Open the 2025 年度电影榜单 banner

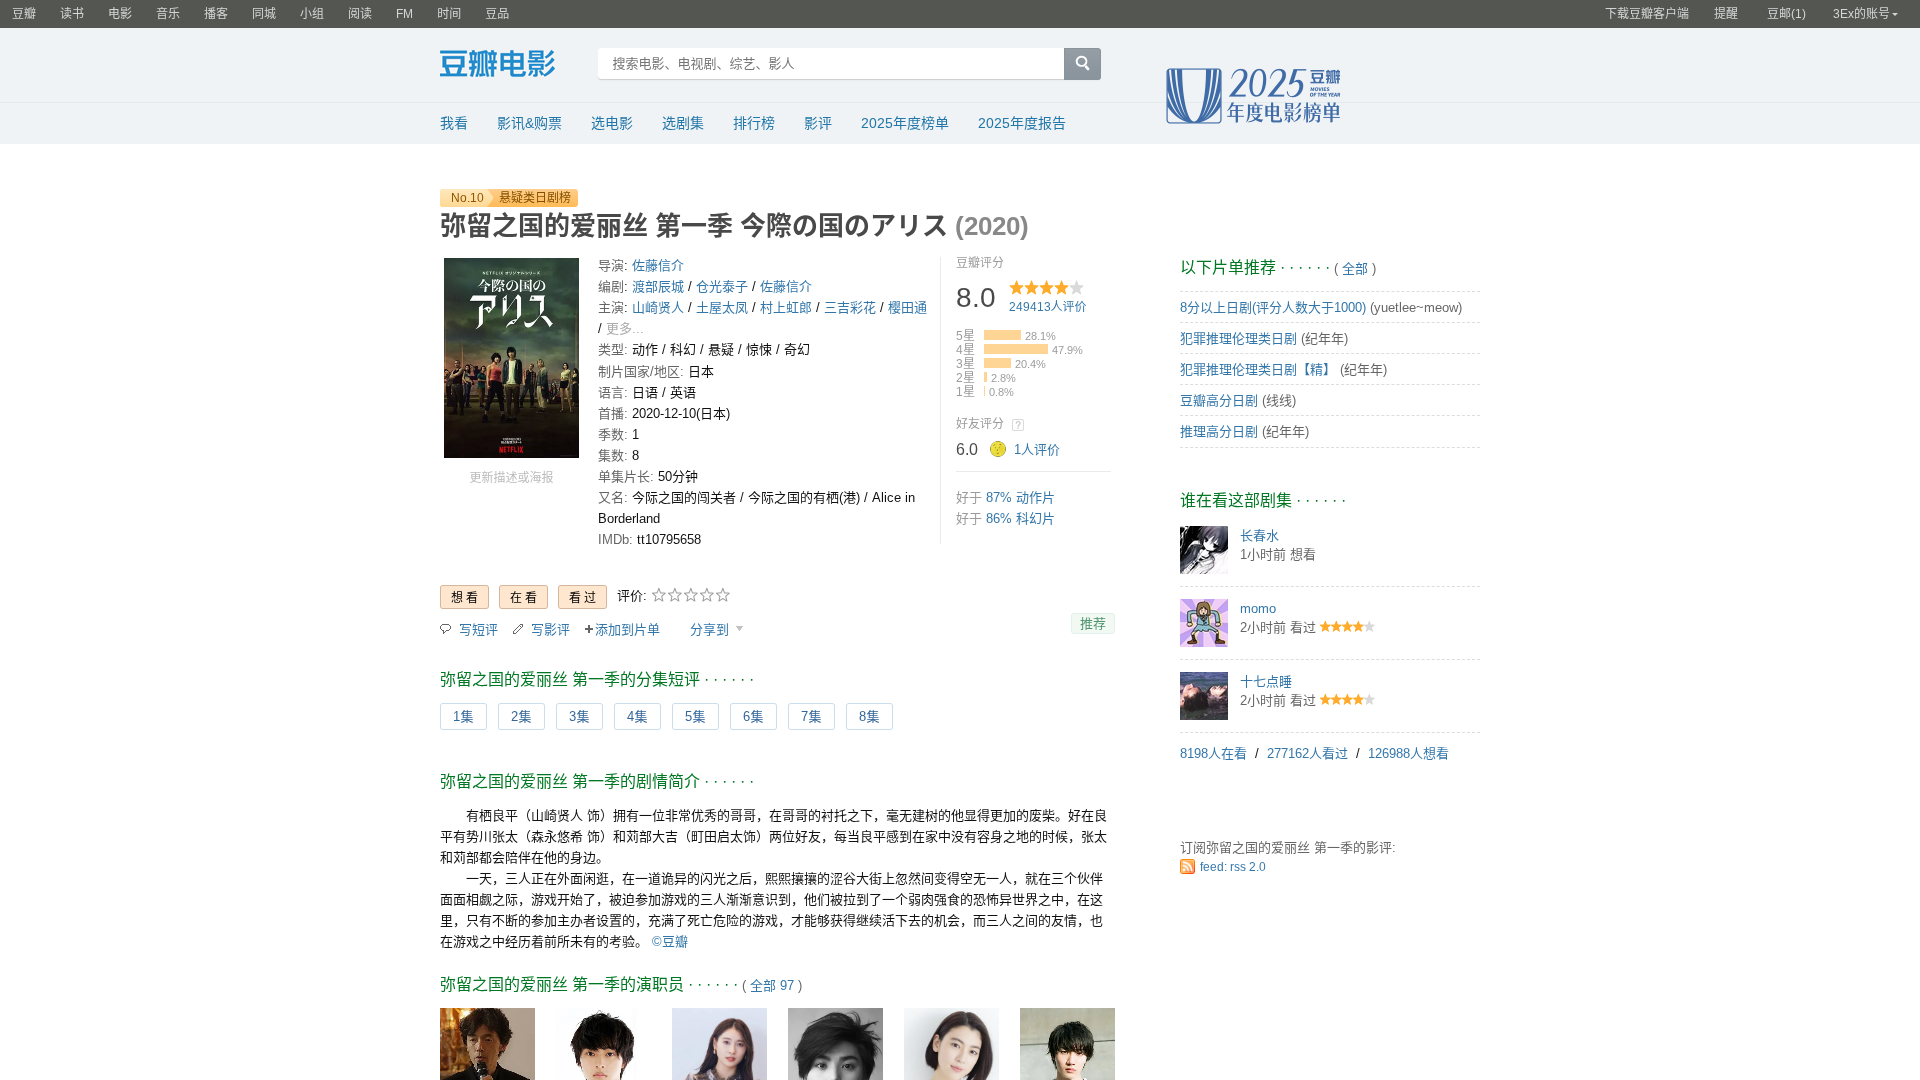click(x=1253, y=96)
